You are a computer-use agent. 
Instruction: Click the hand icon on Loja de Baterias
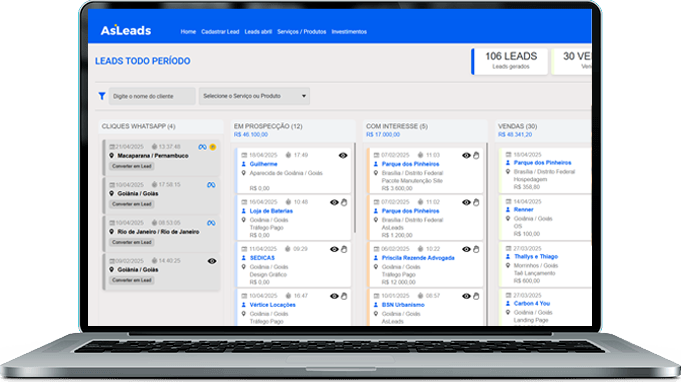[344, 202]
